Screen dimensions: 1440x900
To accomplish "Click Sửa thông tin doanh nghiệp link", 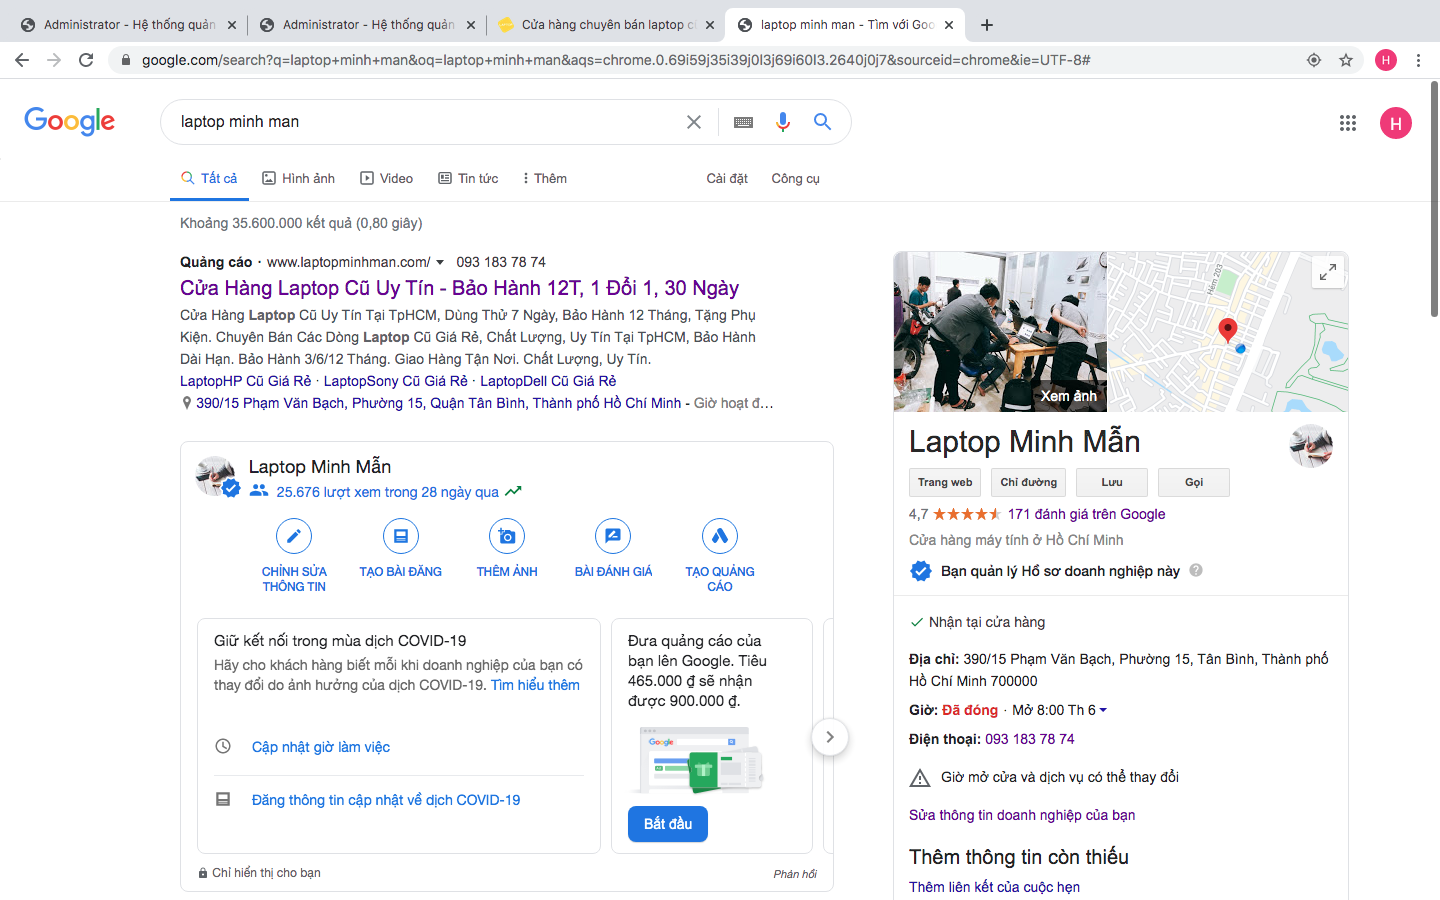I will point(1022,815).
